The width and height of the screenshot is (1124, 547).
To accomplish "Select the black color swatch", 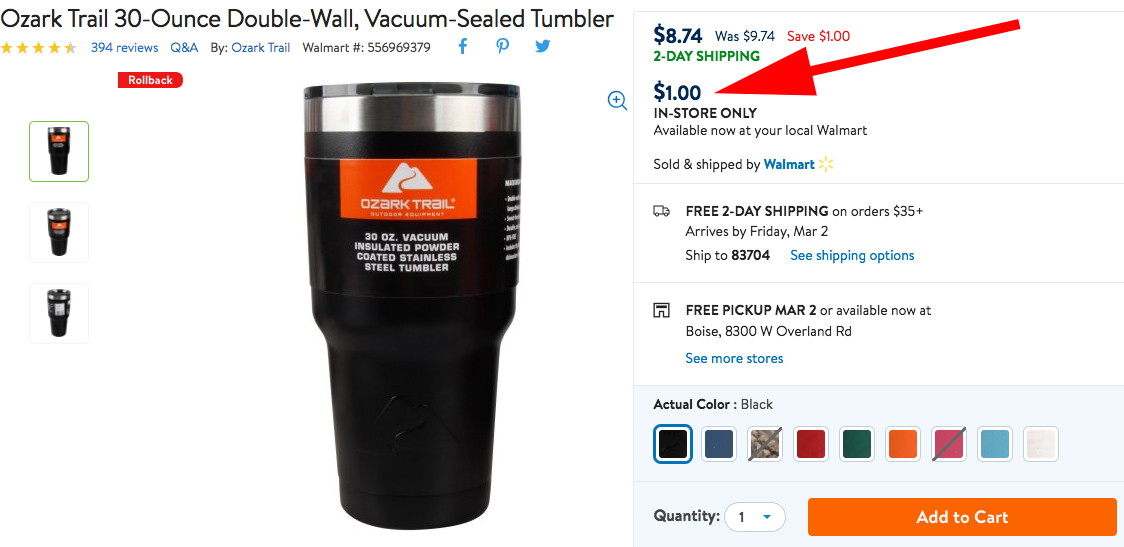I will pos(673,443).
